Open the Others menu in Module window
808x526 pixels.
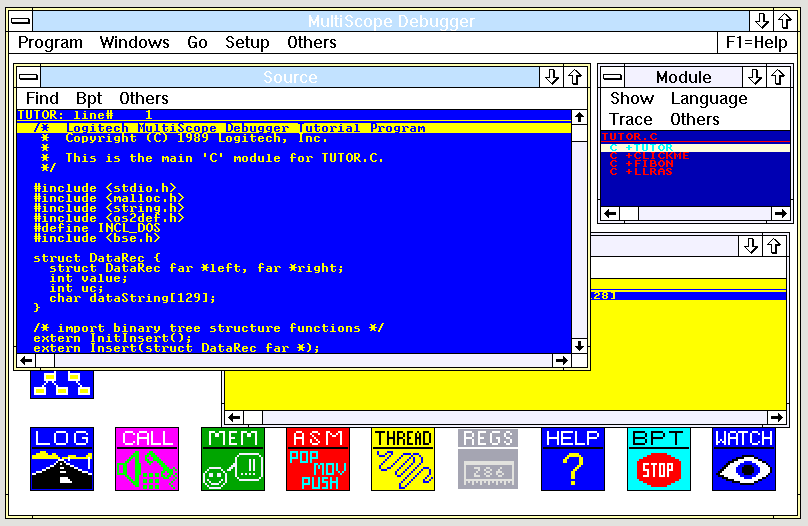point(695,120)
